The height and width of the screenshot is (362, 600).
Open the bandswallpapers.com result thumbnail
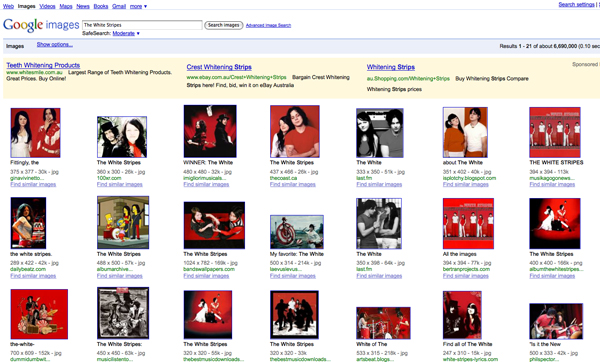214,225
